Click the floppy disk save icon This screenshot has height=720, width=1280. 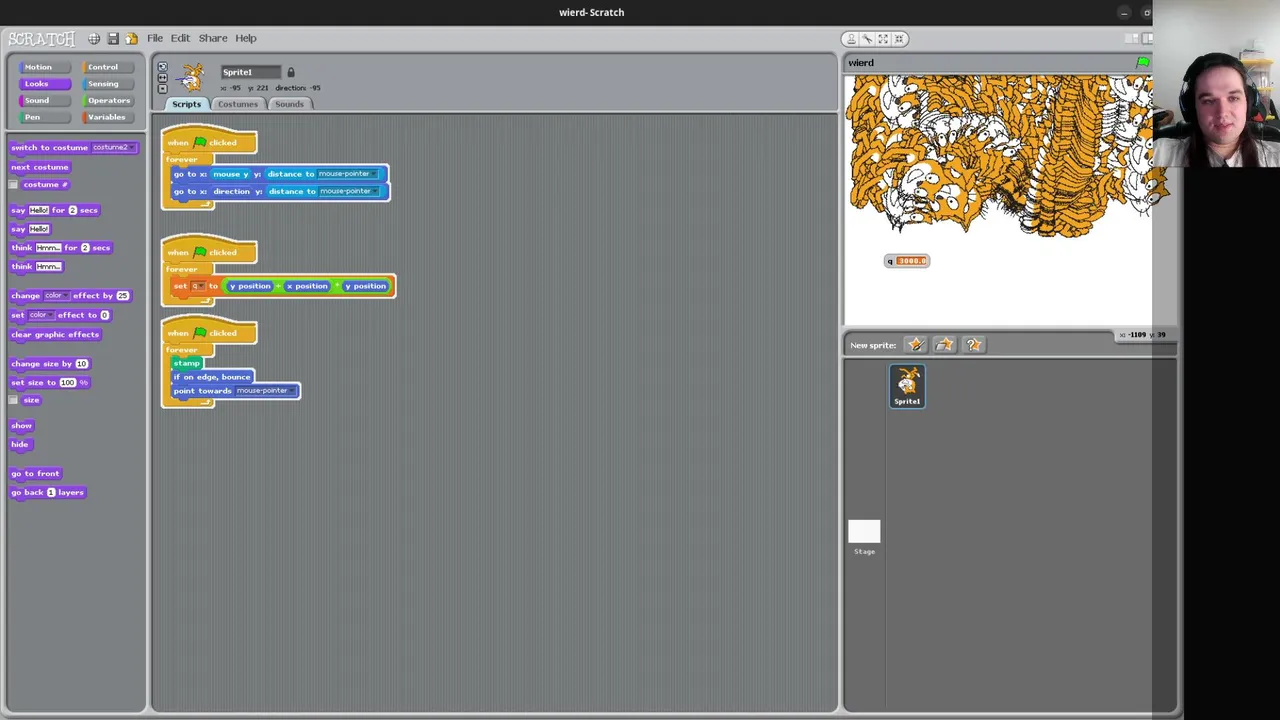click(x=113, y=38)
